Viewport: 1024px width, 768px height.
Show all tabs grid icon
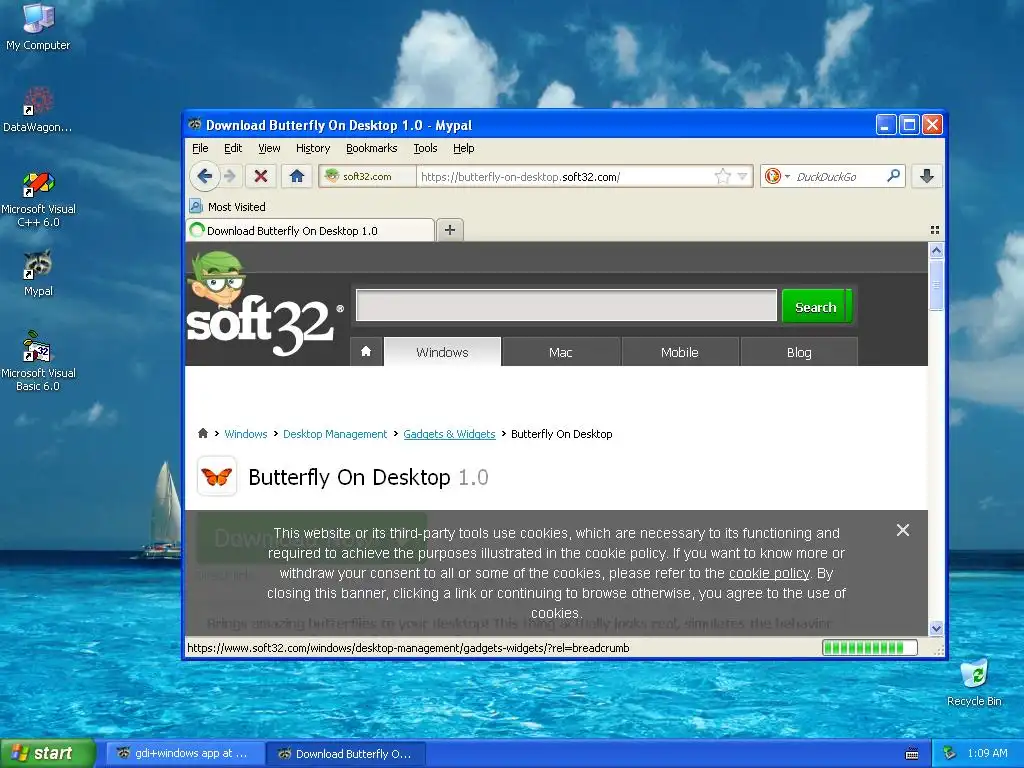pos(935,230)
